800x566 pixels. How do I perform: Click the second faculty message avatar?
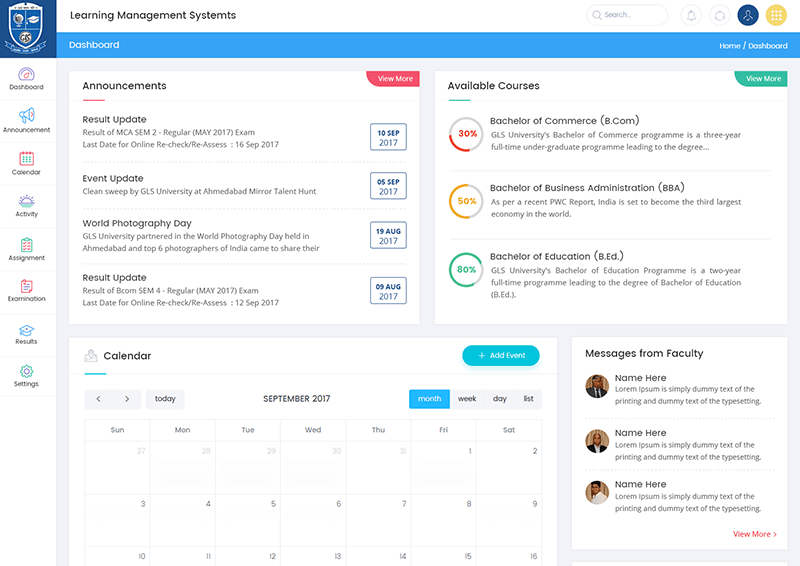pyautogui.click(x=597, y=441)
